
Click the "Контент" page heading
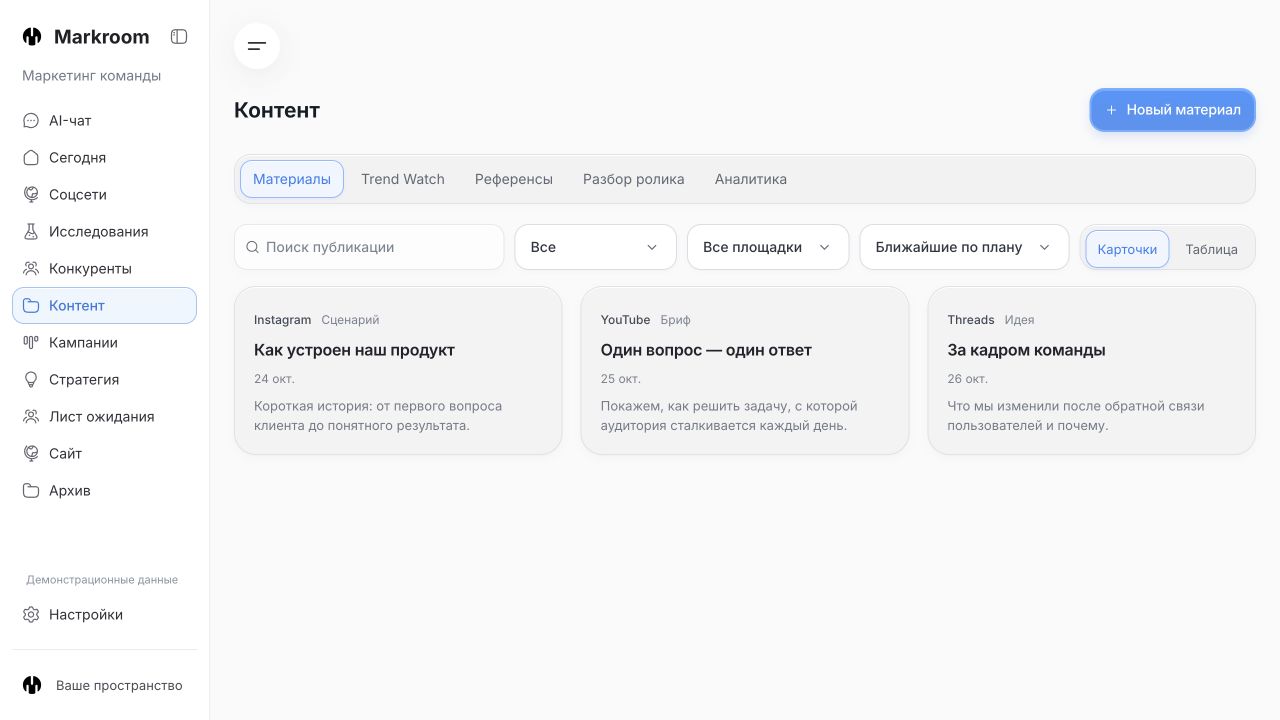point(277,110)
